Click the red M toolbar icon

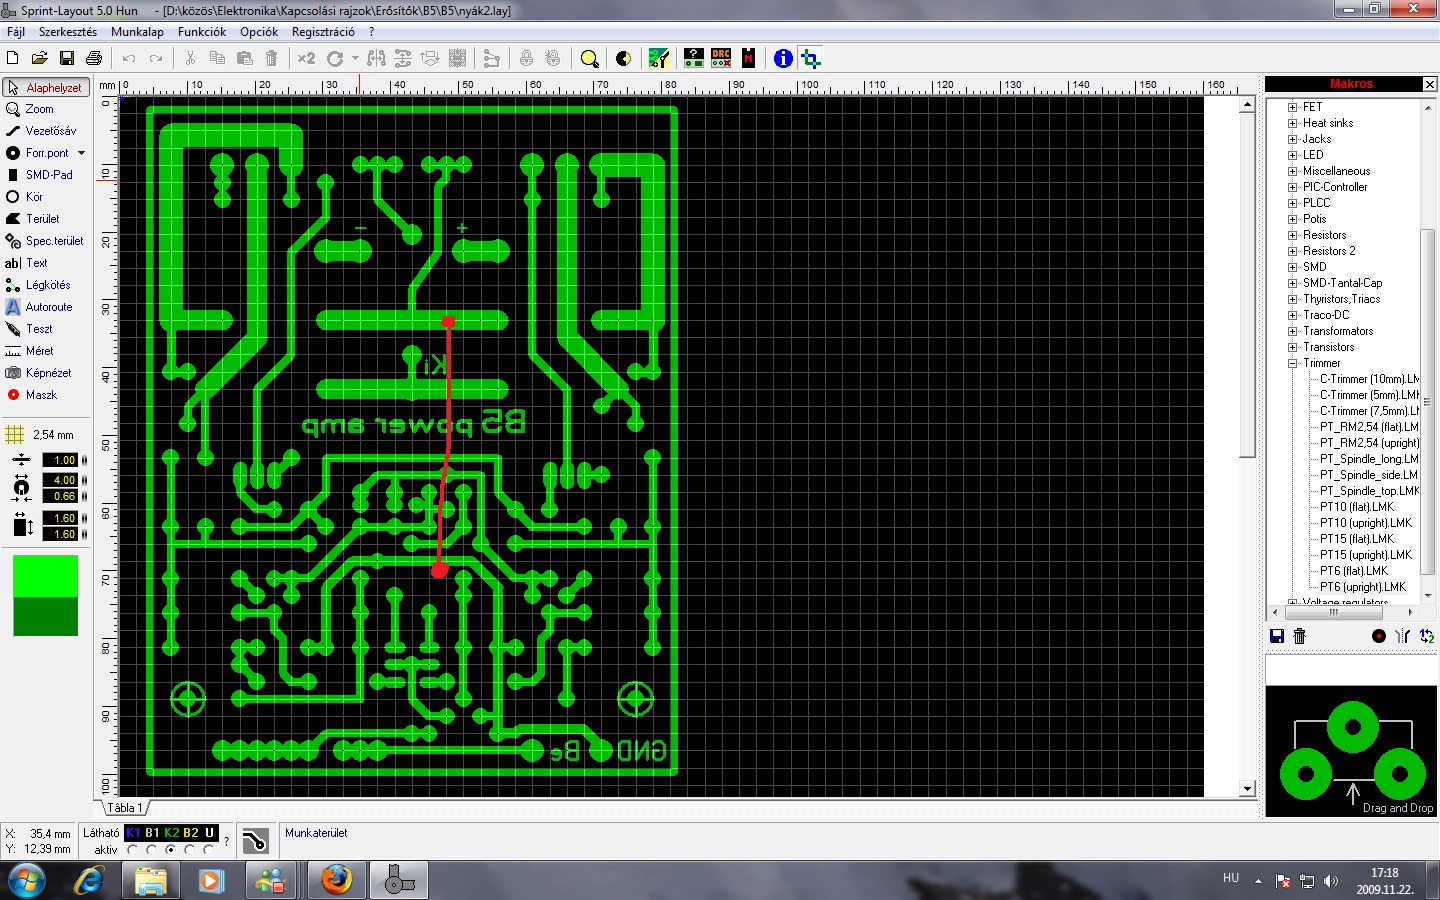coord(748,58)
